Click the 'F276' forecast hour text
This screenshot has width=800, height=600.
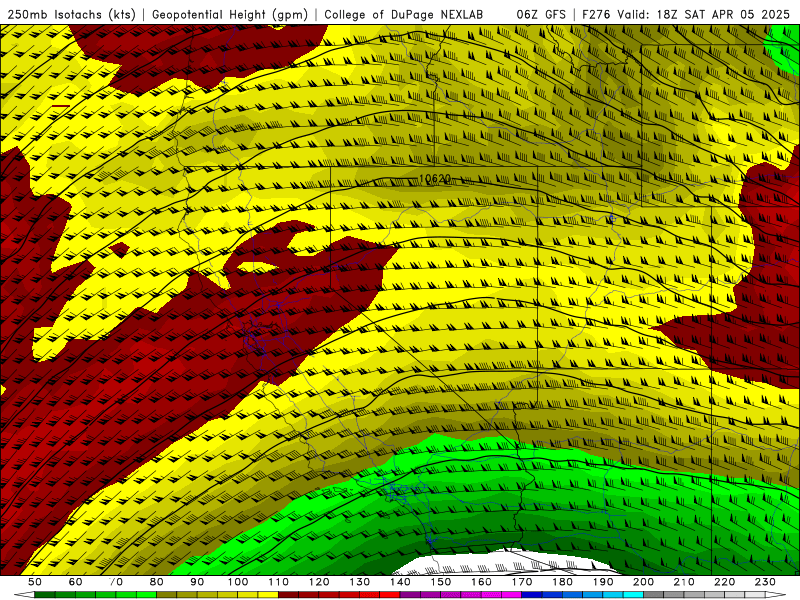597,15
